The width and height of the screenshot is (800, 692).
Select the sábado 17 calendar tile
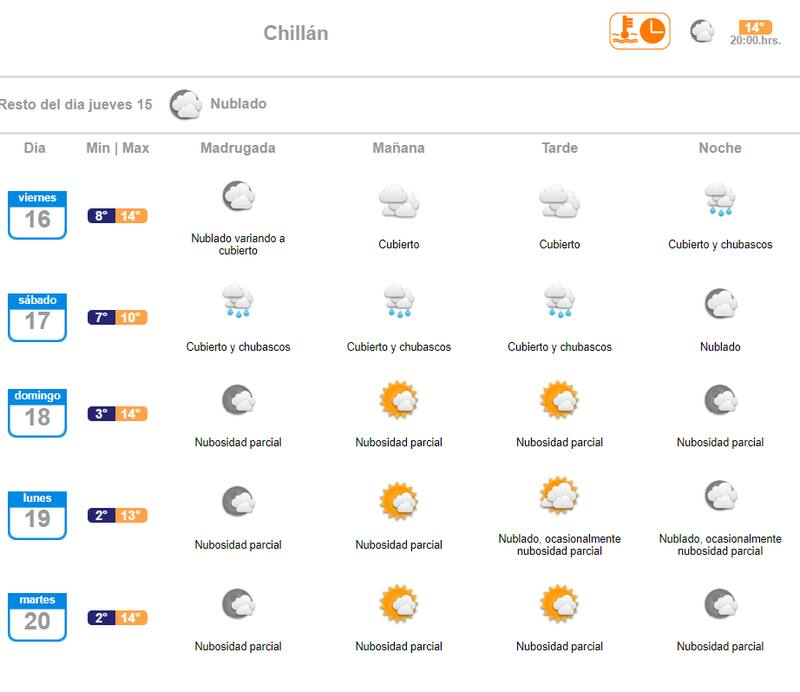(37, 316)
